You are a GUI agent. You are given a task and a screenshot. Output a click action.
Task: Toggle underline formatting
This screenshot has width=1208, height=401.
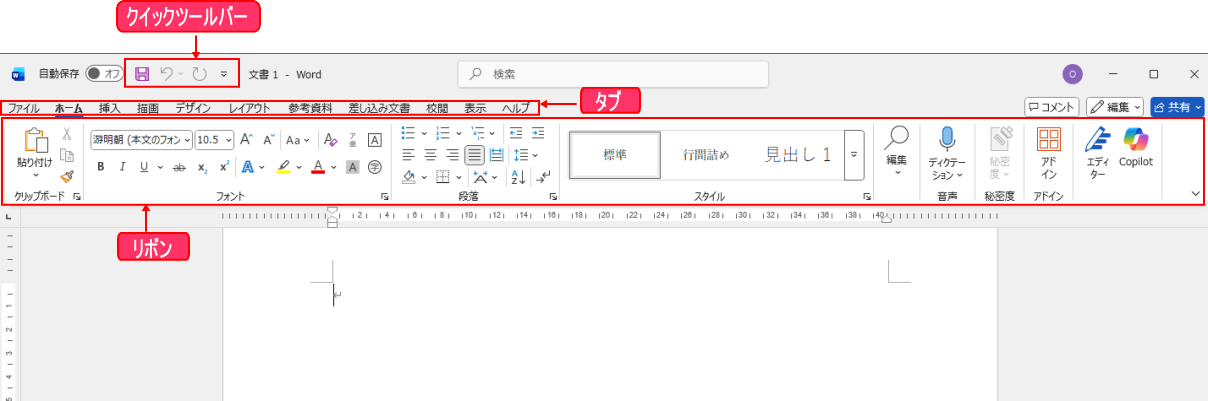(144, 167)
